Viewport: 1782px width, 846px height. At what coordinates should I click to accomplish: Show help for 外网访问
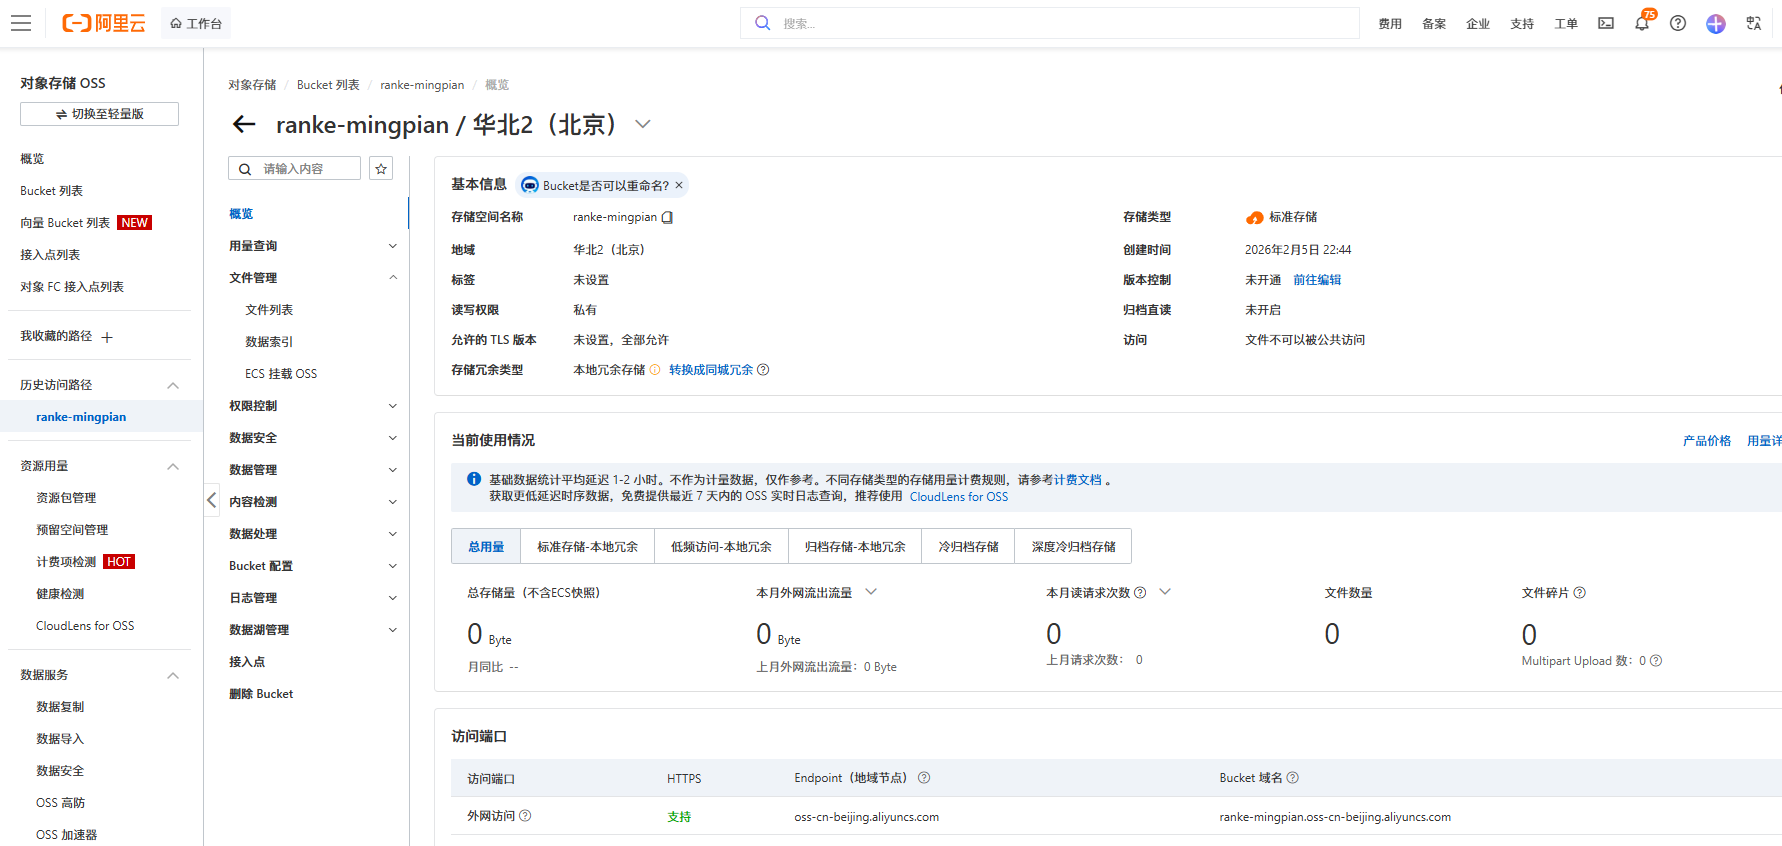525,816
